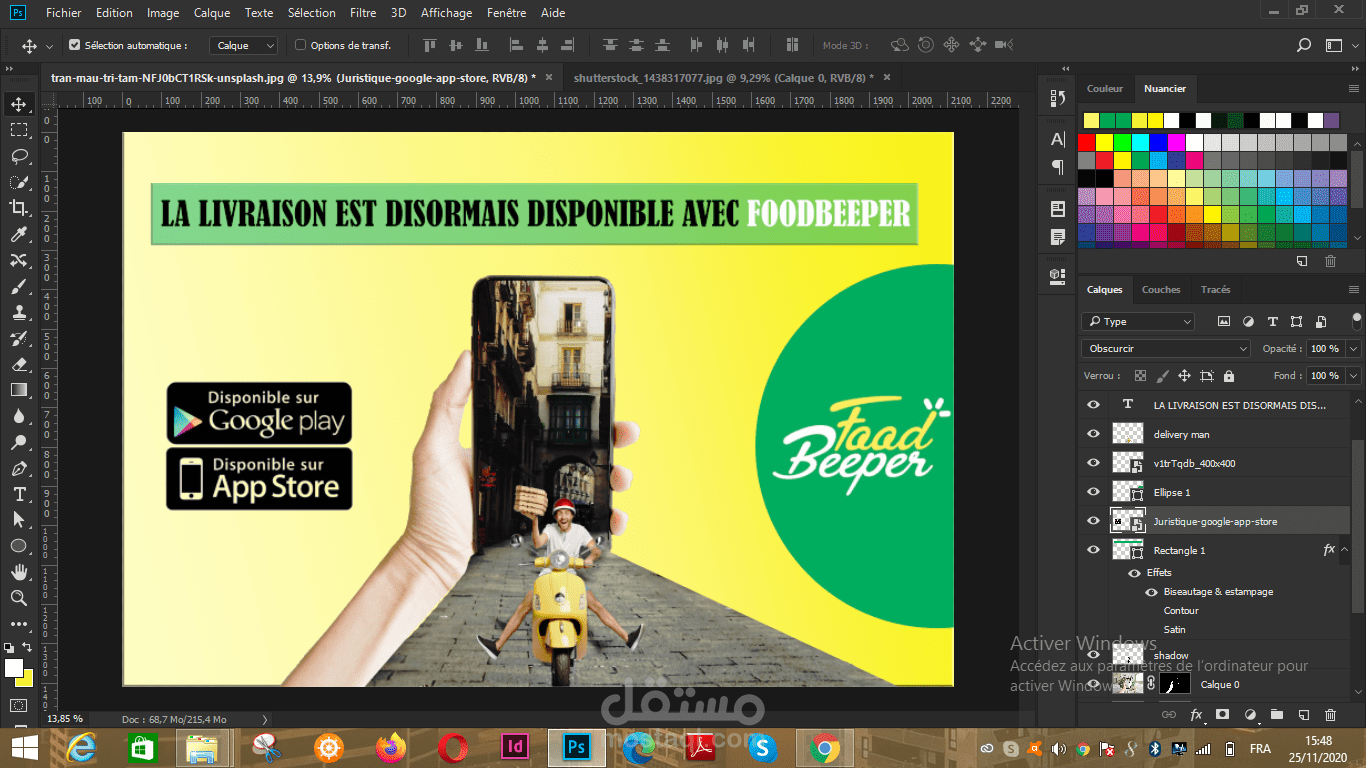The height and width of the screenshot is (768, 1366).
Task: Create a new layer
Action: (x=1303, y=715)
